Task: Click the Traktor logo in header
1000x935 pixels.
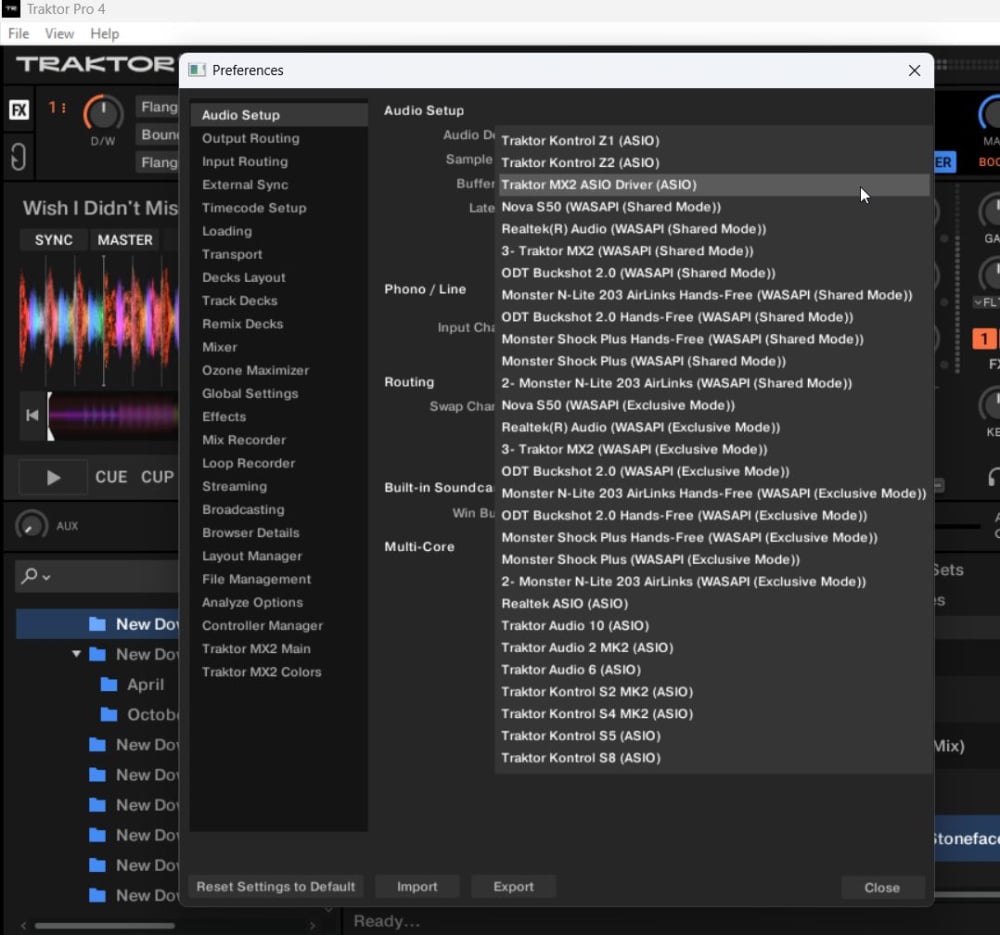Action: pos(95,64)
